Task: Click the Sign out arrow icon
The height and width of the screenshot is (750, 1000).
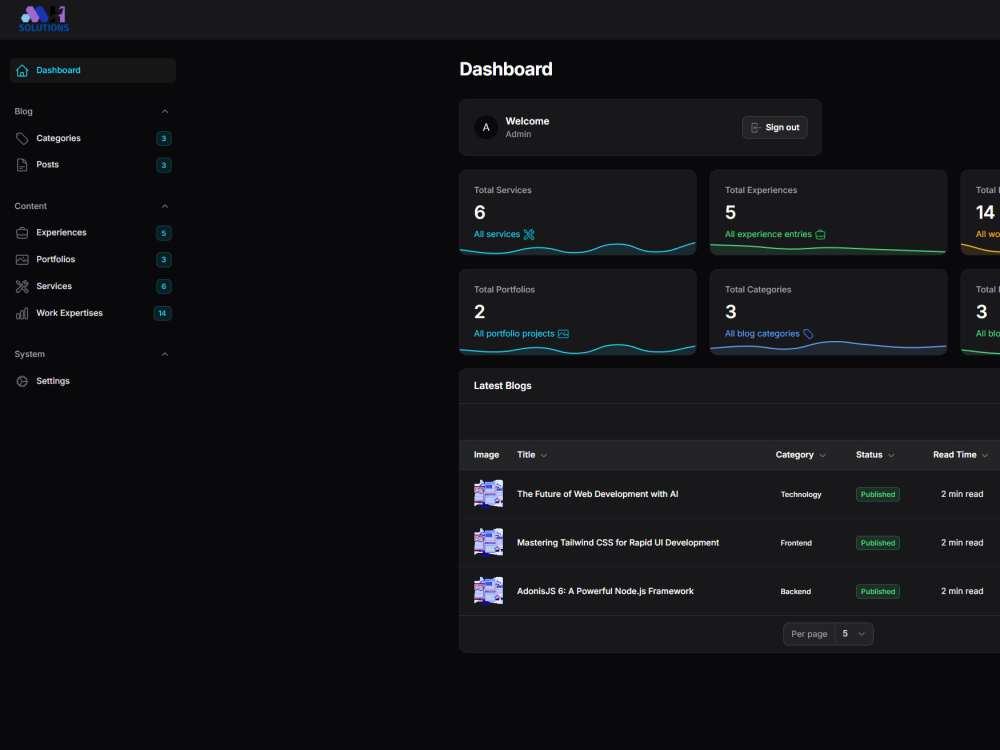Action: (756, 128)
